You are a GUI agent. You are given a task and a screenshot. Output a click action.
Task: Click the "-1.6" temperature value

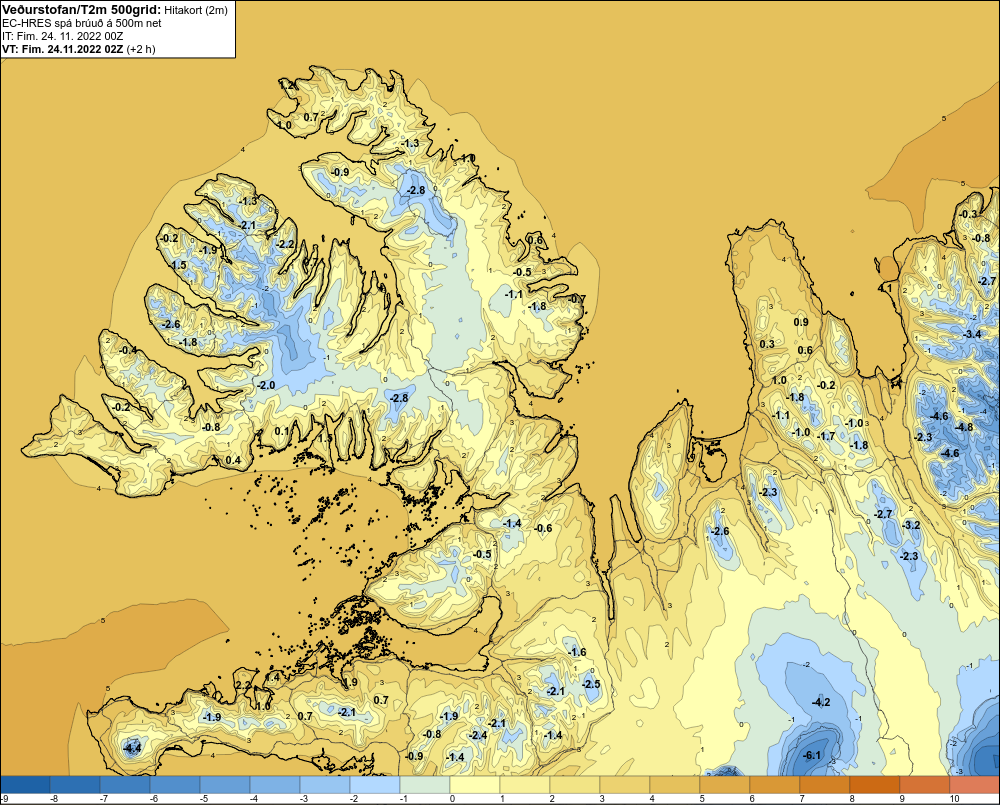pyautogui.click(x=577, y=652)
